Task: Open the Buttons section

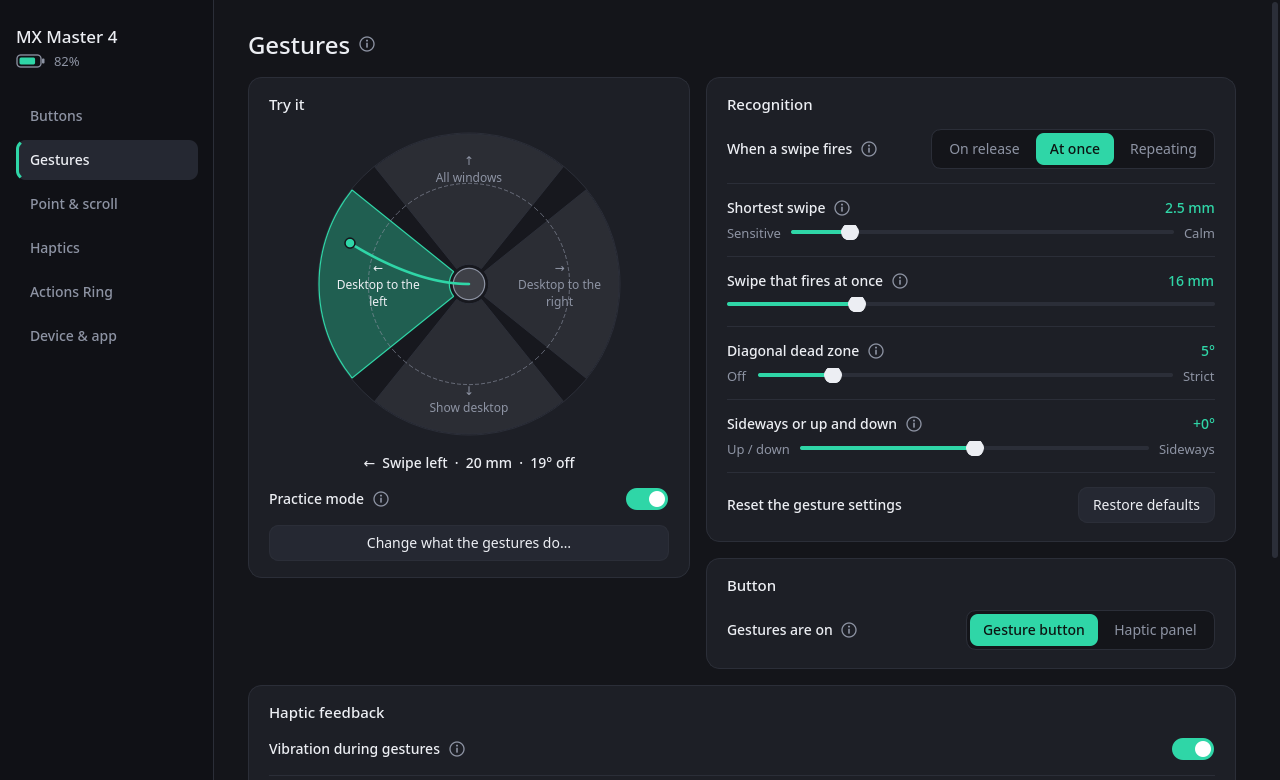Action: click(x=107, y=116)
